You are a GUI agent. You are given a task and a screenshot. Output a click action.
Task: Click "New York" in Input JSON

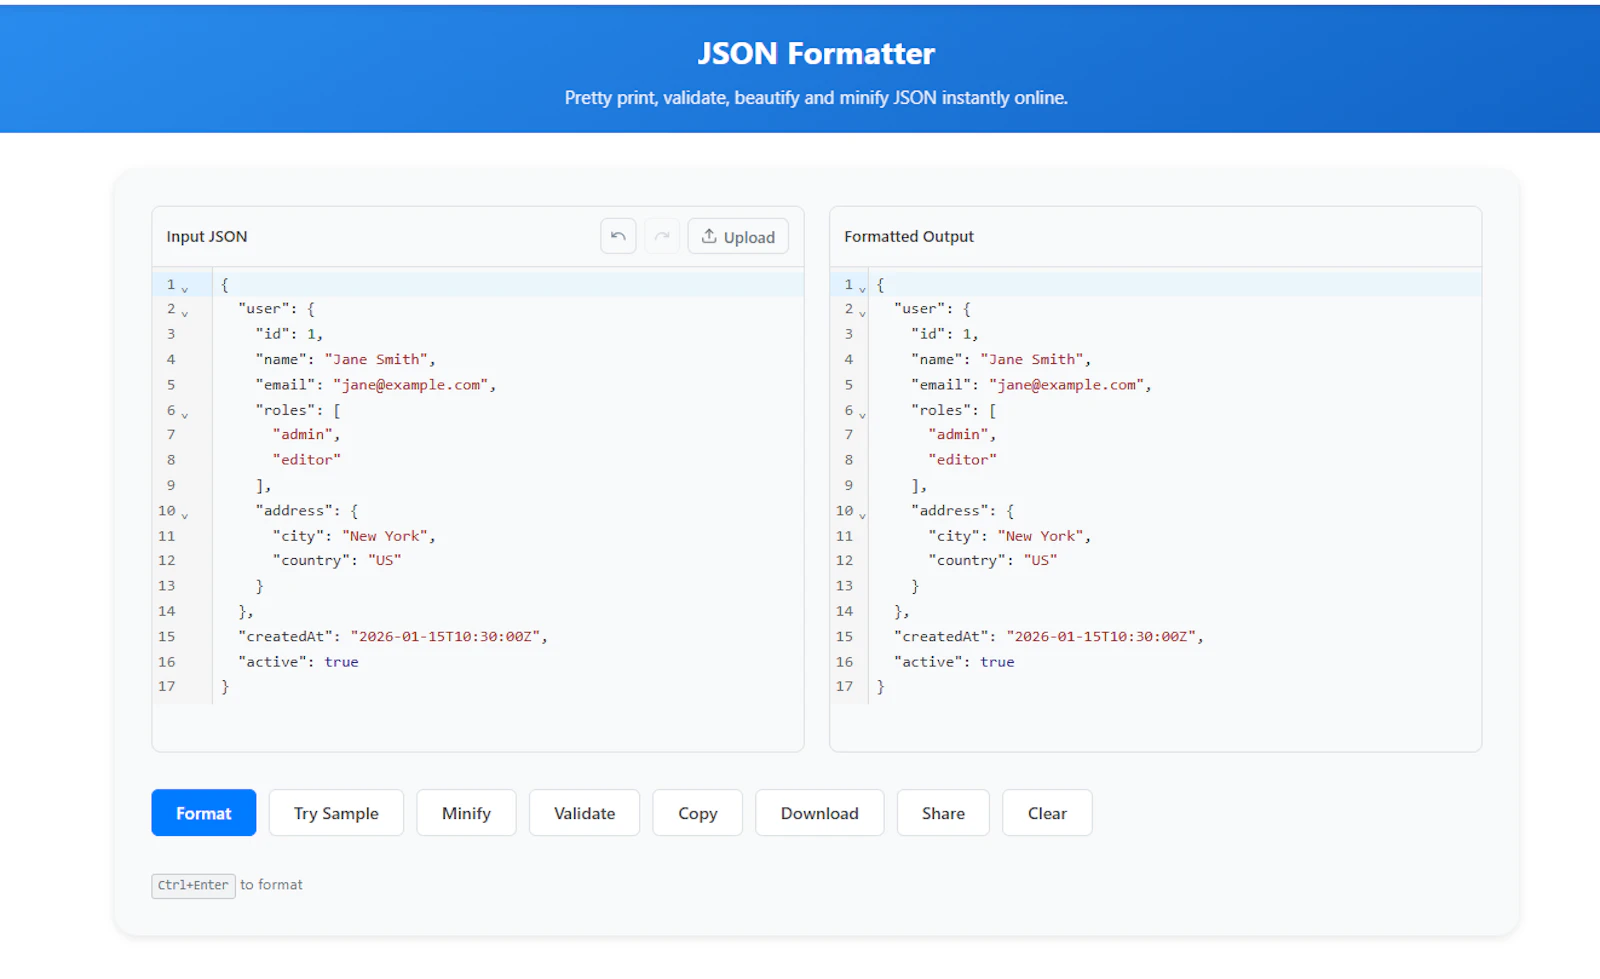385,536
